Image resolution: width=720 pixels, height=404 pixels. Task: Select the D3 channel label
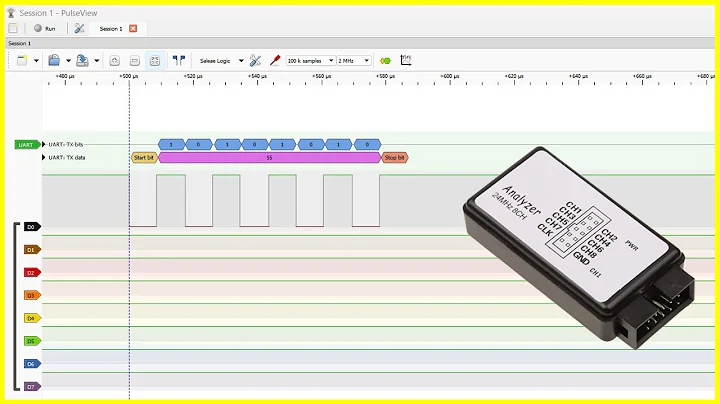(x=32, y=295)
